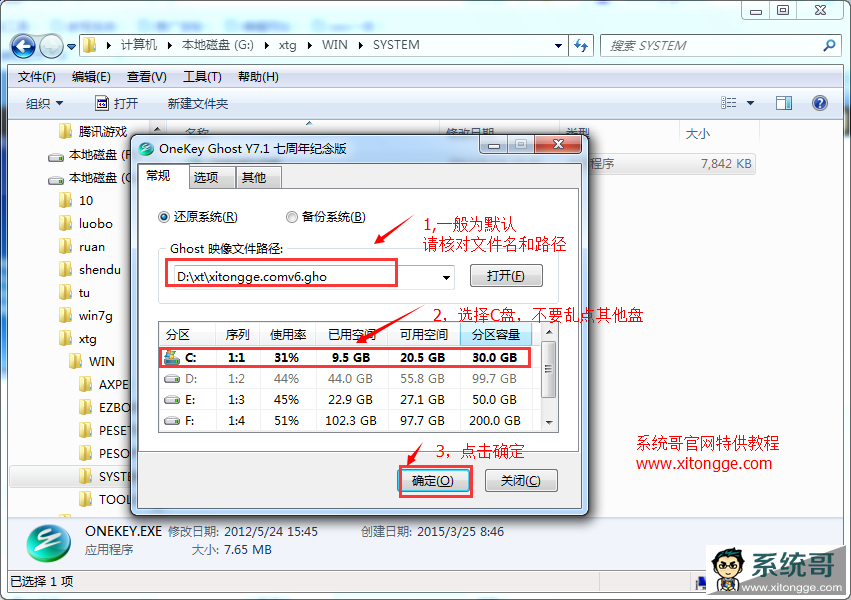Click the 使用率 column header
This screenshot has height=600, width=851.
click(288, 335)
